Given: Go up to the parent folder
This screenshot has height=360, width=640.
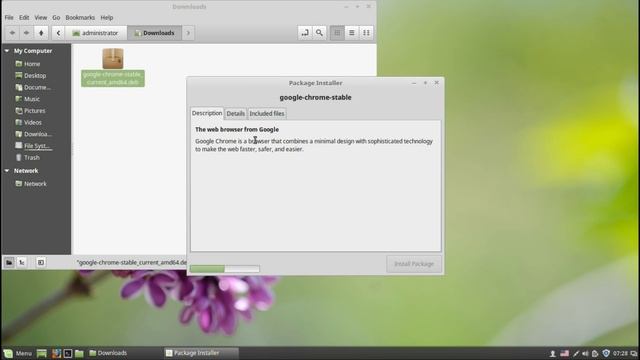Looking at the screenshot, I should (41, 33).
